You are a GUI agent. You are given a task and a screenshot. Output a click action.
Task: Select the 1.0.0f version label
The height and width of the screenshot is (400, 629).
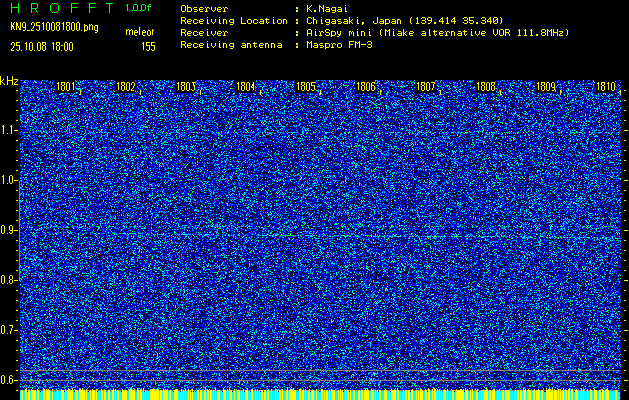coord(139,8)
